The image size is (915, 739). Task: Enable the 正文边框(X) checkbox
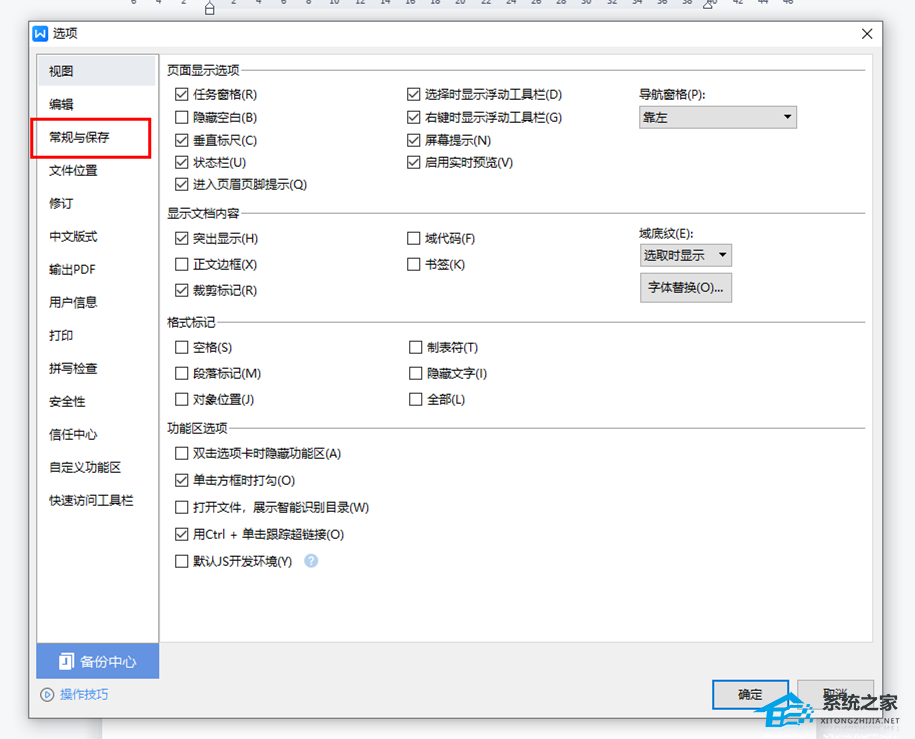click(181, 264)
